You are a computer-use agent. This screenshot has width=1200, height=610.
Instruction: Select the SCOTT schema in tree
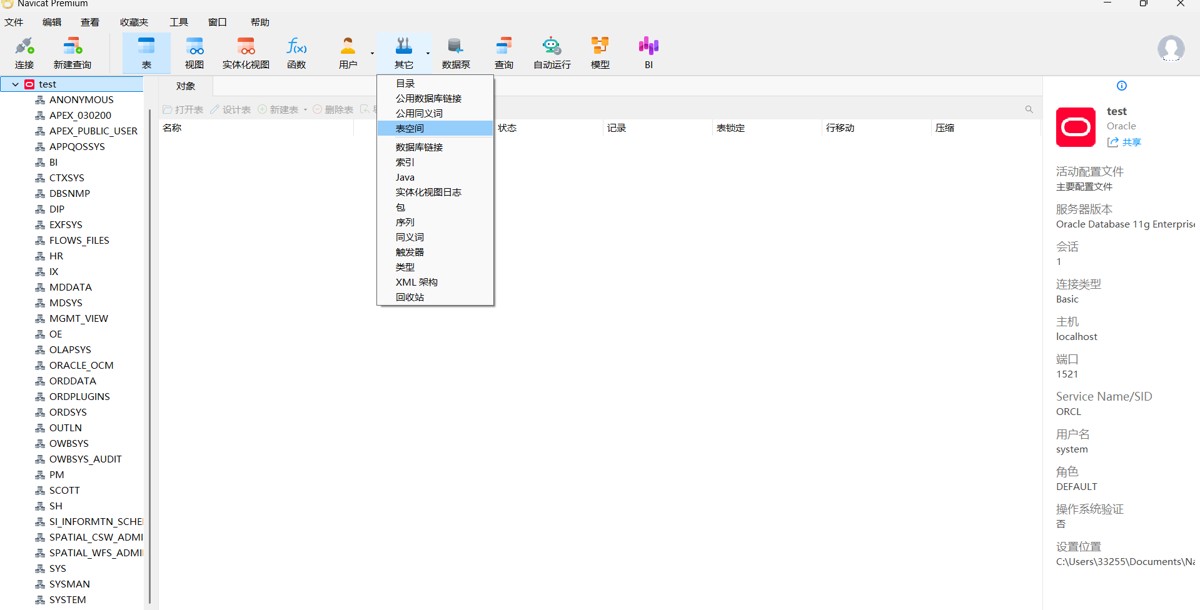[x=64, y=490]
